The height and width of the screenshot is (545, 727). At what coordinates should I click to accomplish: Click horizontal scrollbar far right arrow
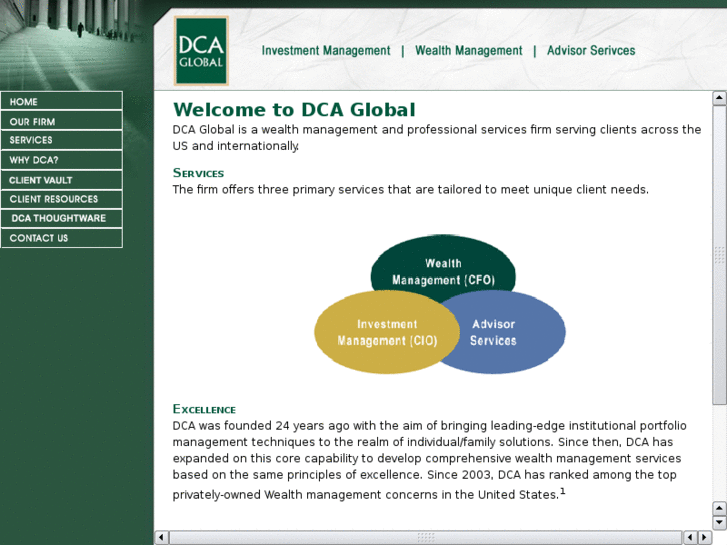(705, 538)
